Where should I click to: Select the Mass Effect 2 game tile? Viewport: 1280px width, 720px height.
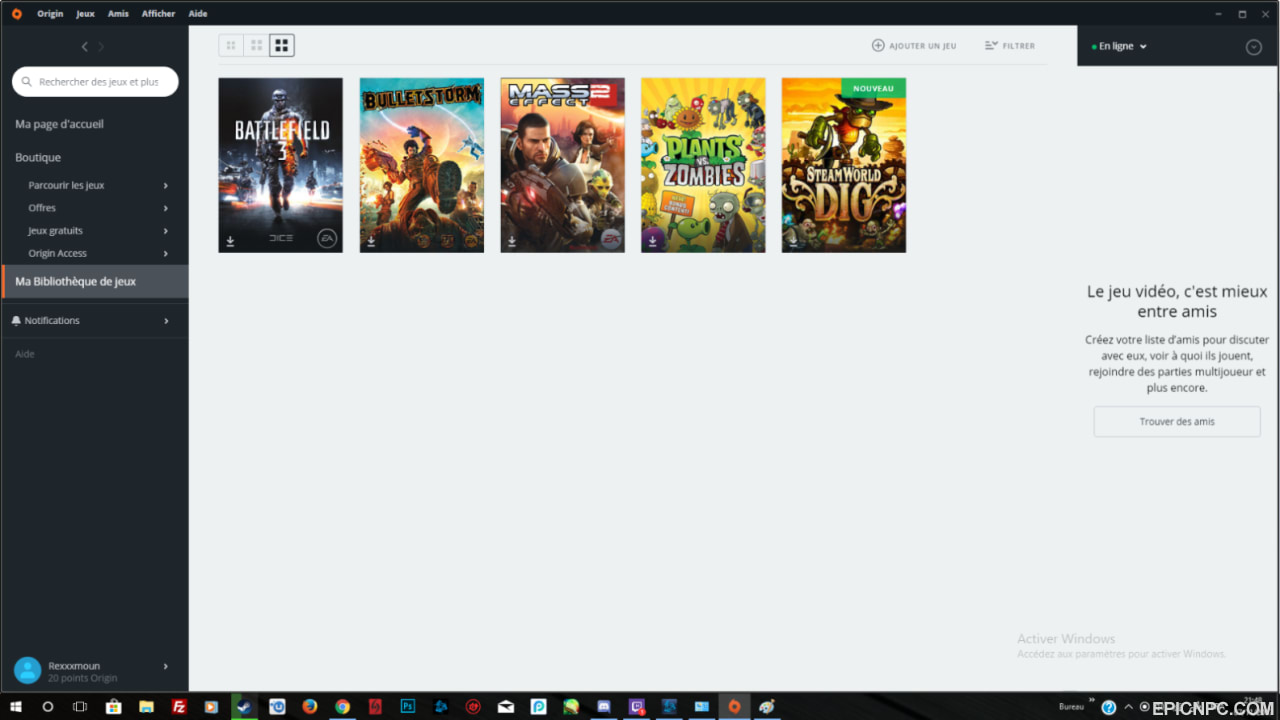tap(563, 165)
